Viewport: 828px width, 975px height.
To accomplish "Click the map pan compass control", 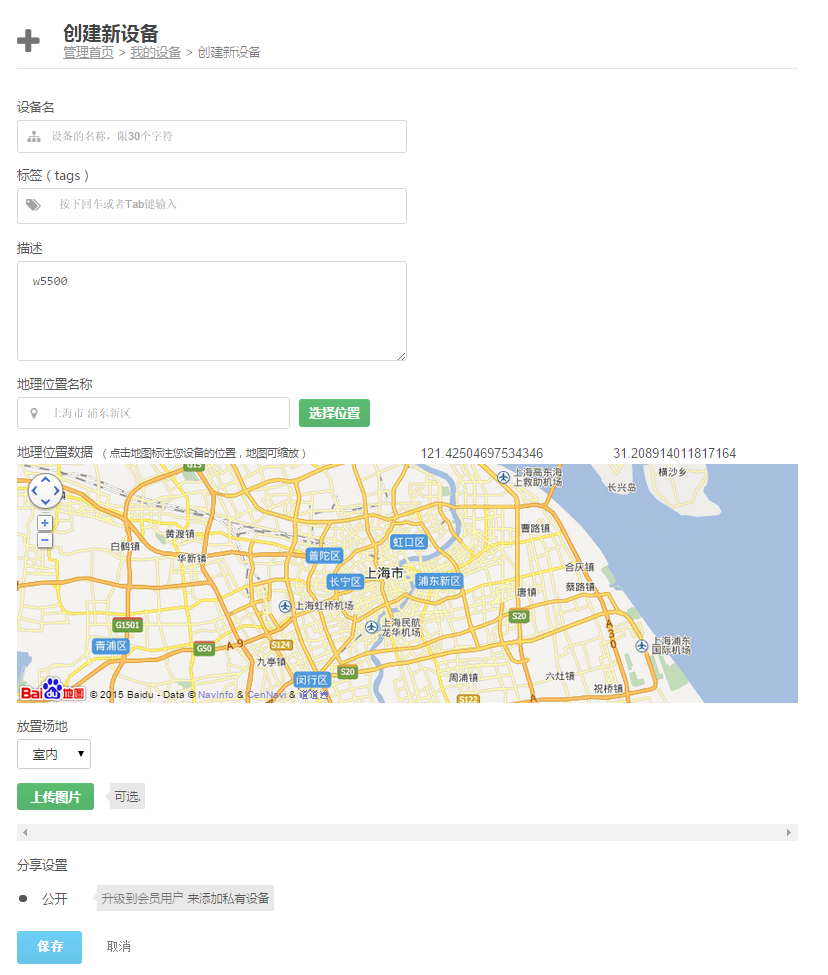I will coord(45,491).
